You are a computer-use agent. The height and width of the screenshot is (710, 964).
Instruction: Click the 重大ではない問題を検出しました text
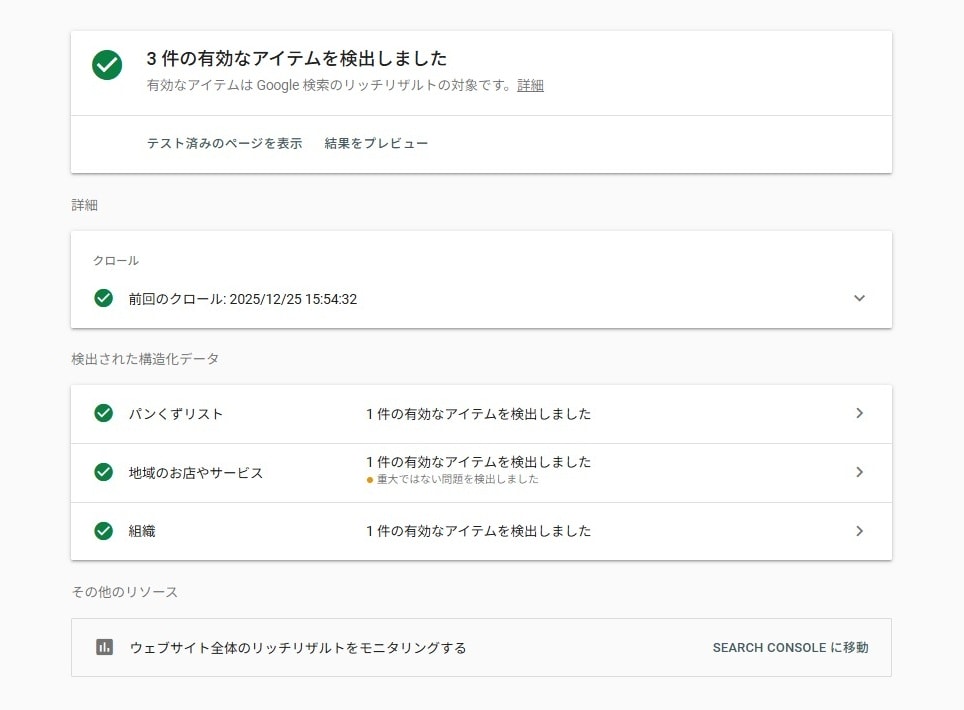coord(460,479)
